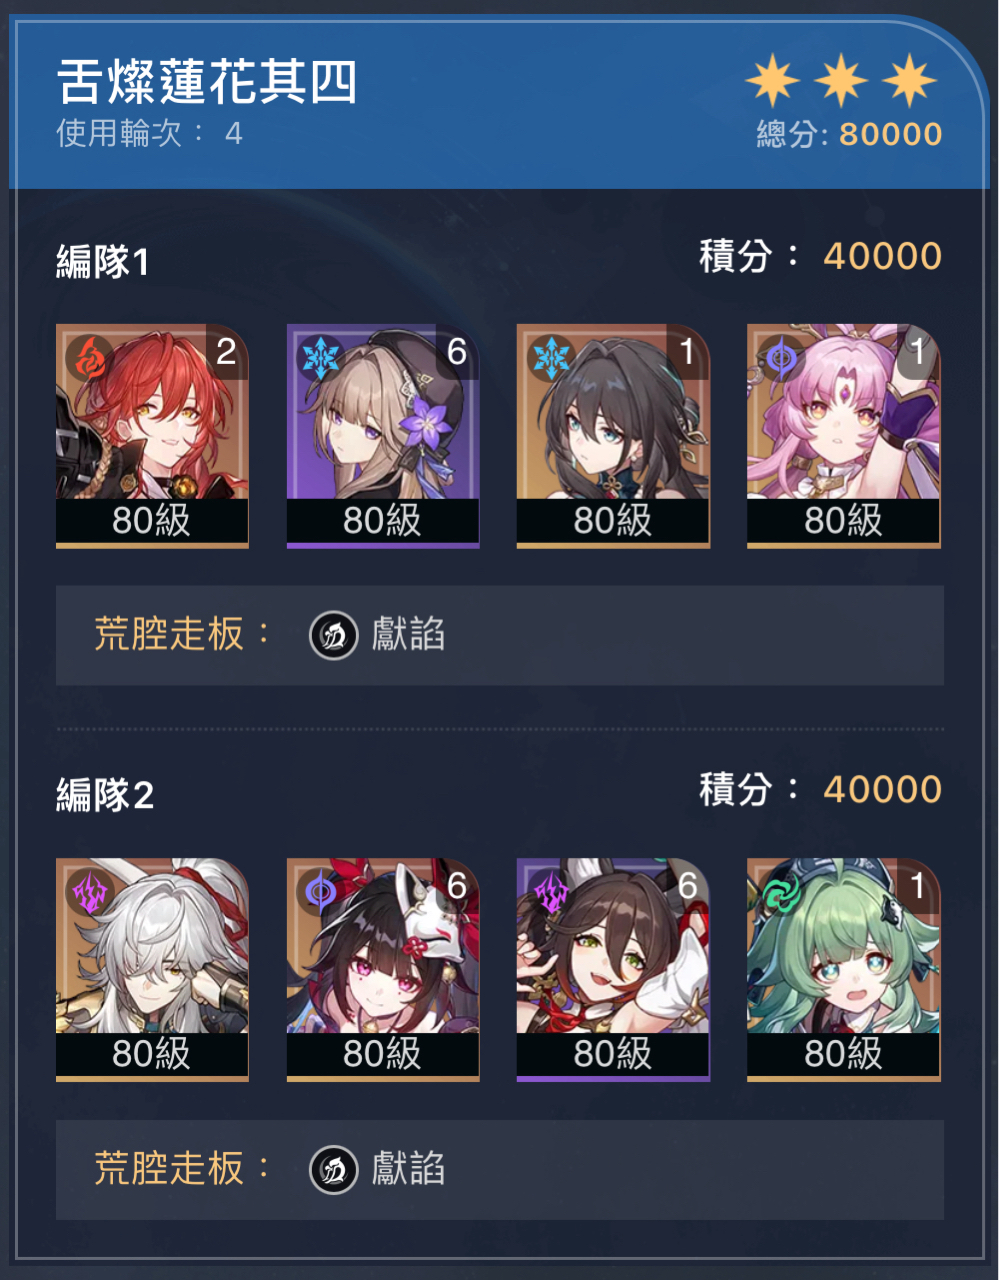
Task: Click the 獻諂 buff icon under 編隊2
Action: (x=334, y=1169)
